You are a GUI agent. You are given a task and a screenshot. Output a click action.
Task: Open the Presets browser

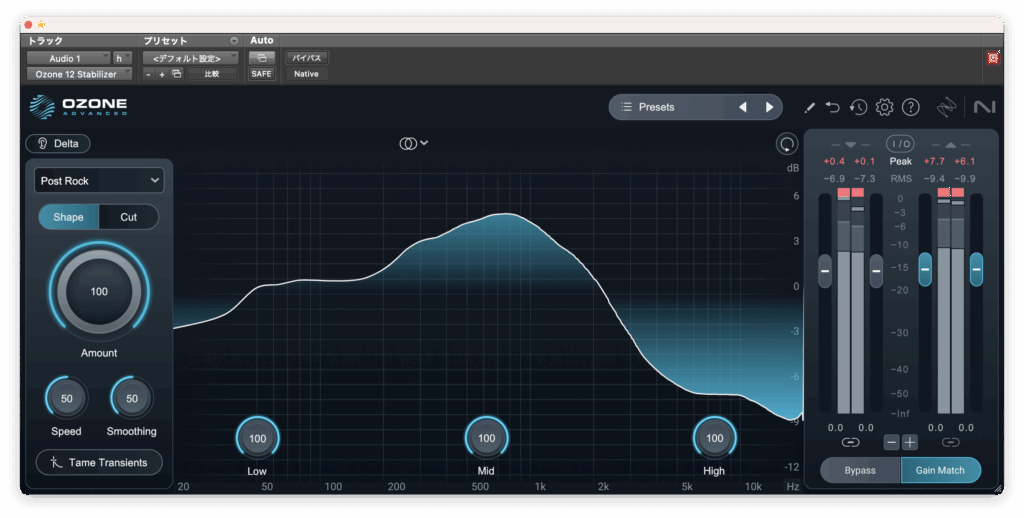(x=666, y=107)
